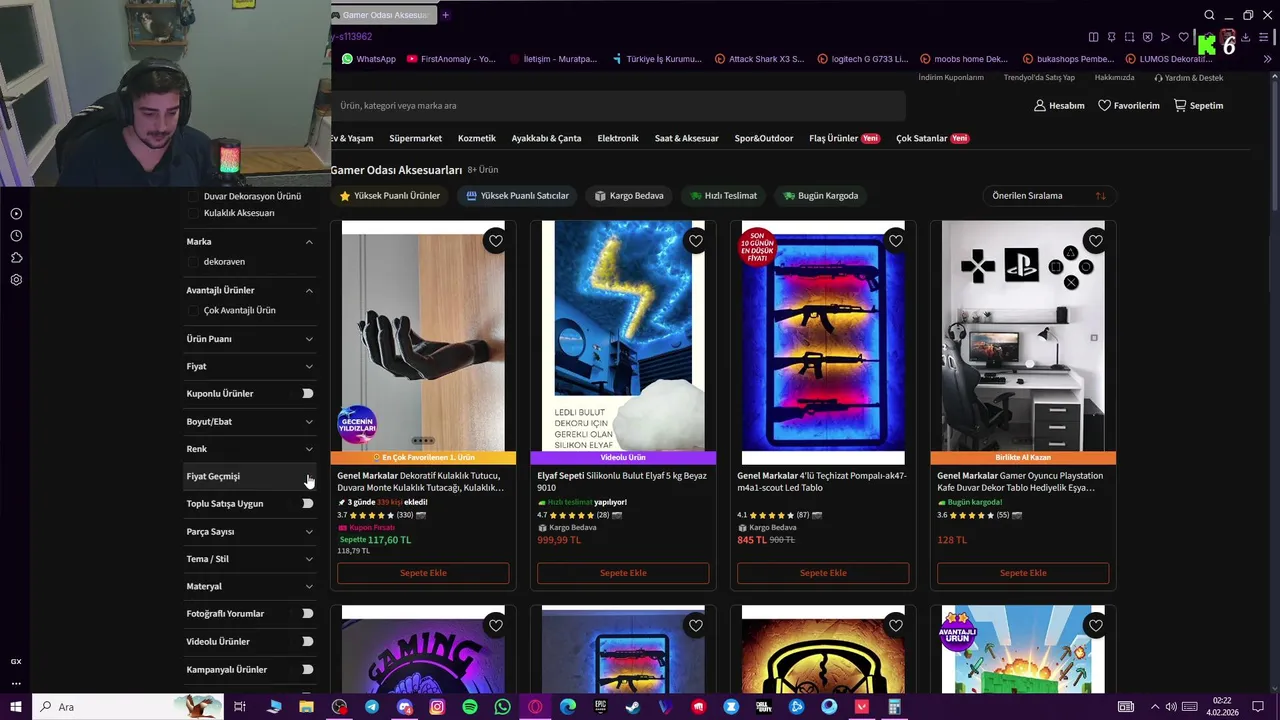Filter by Kargo Bedava chip

click(629, 196)
